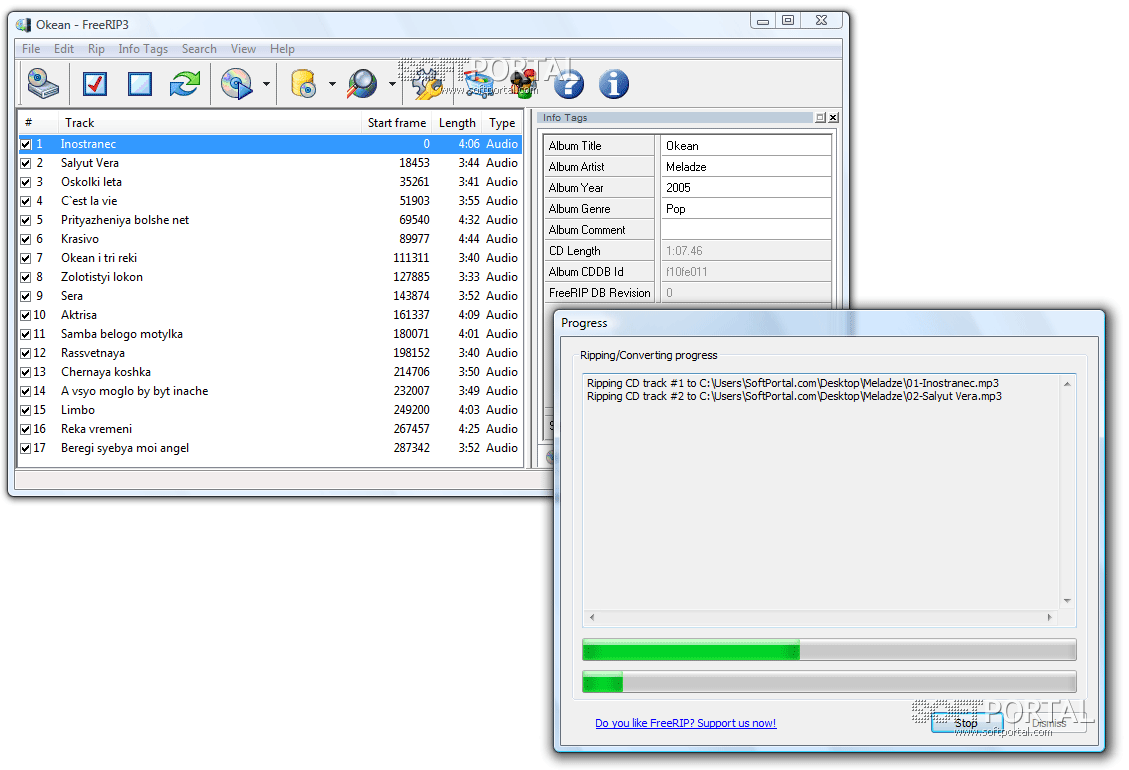Screen dimensions: 1129x770
Task: Select the 'Zolotistyi lokon' track row
Action: pos(271,277)
